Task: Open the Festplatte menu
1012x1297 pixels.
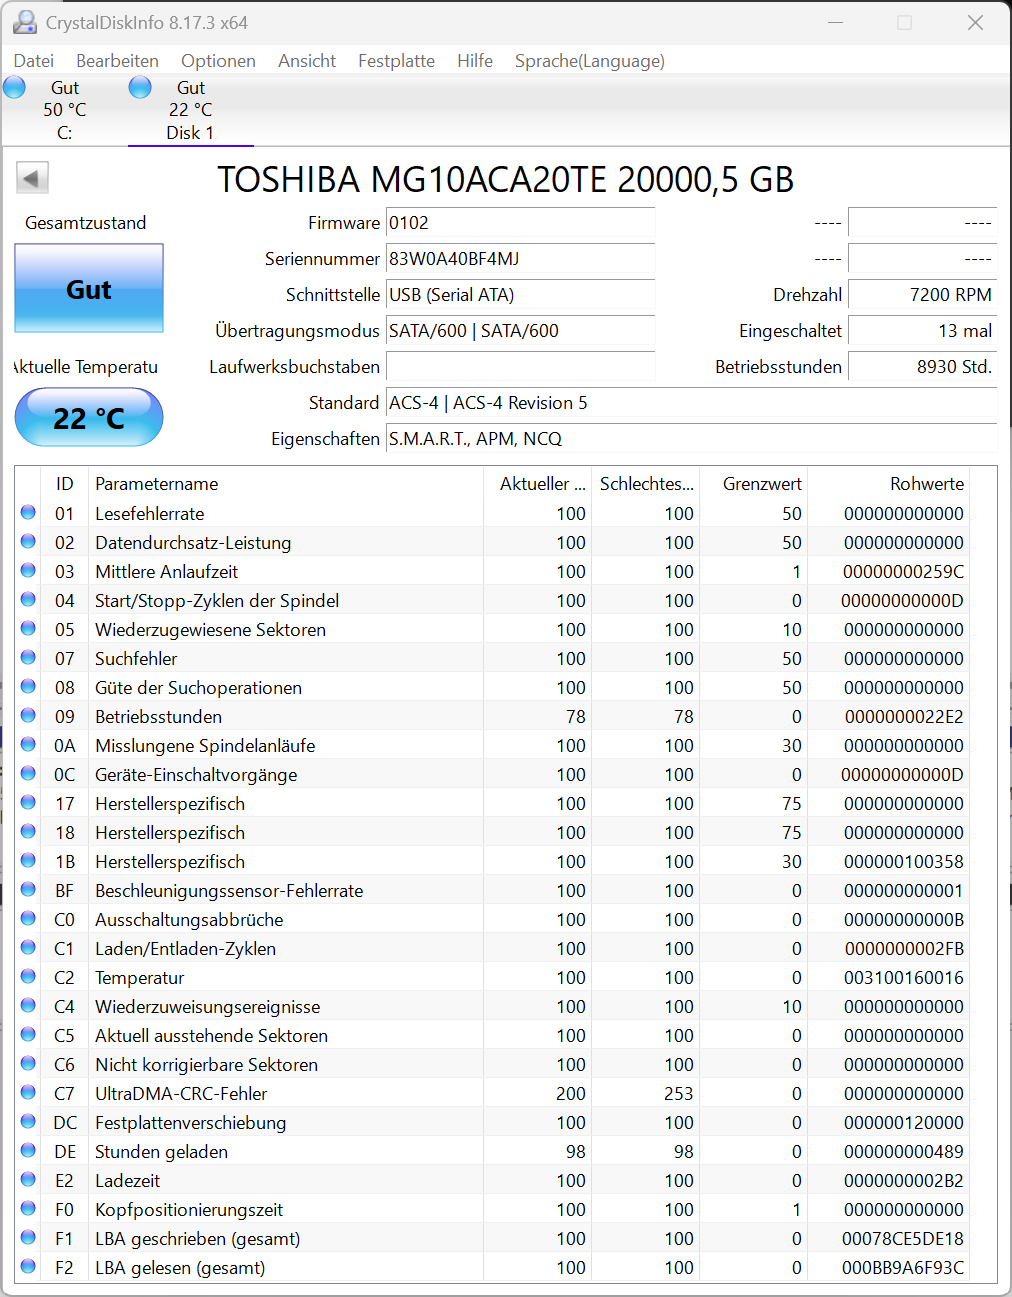Action: (x=396, y=61)
